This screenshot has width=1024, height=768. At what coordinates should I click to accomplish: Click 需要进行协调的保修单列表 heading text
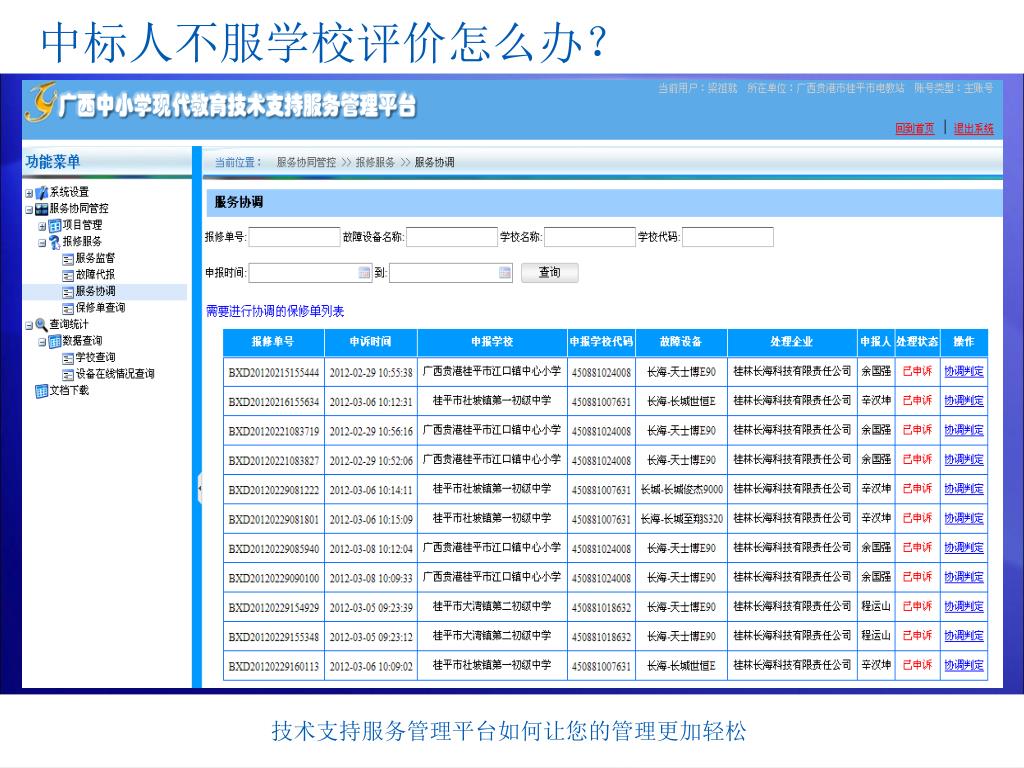pos(275,311)
